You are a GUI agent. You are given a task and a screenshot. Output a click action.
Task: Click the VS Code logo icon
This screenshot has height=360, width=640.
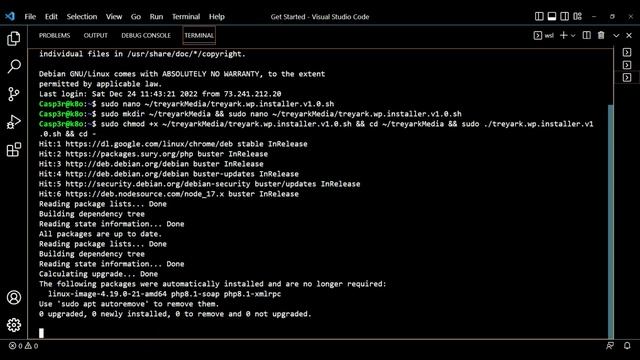[10, 16]
